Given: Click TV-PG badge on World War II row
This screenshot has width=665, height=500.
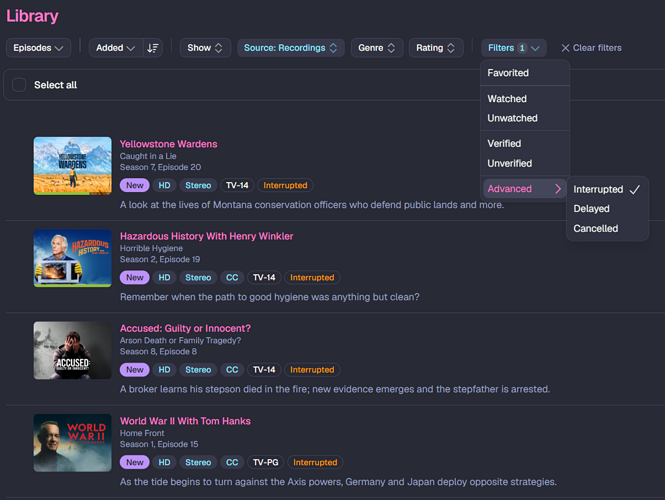Looking at the screenshot, I should click(x=265, y=462).
